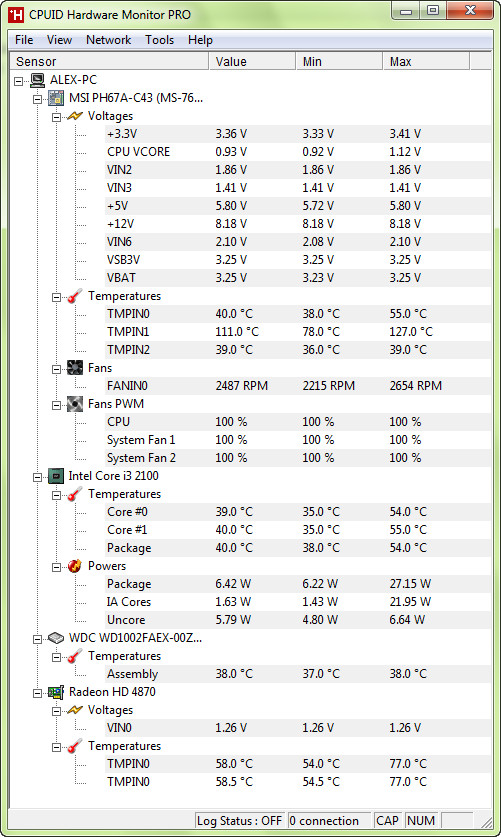Click the motherboard Voltages lightning icon
Screen dimensions: 501x837
click(x=75, y=116)
